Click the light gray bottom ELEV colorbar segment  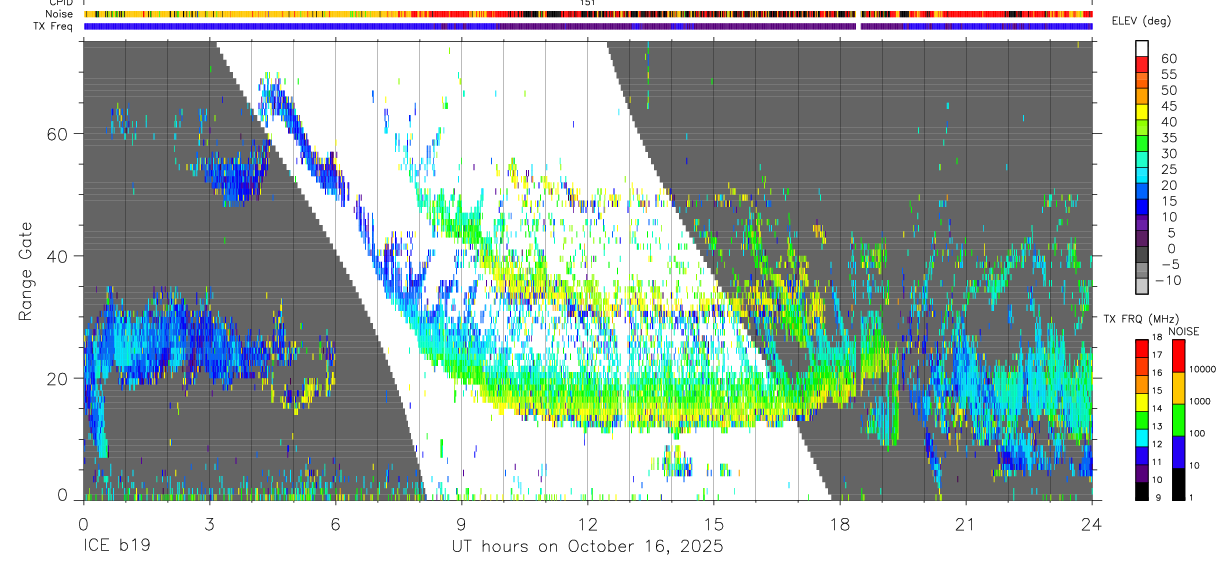pos(1141,287)
